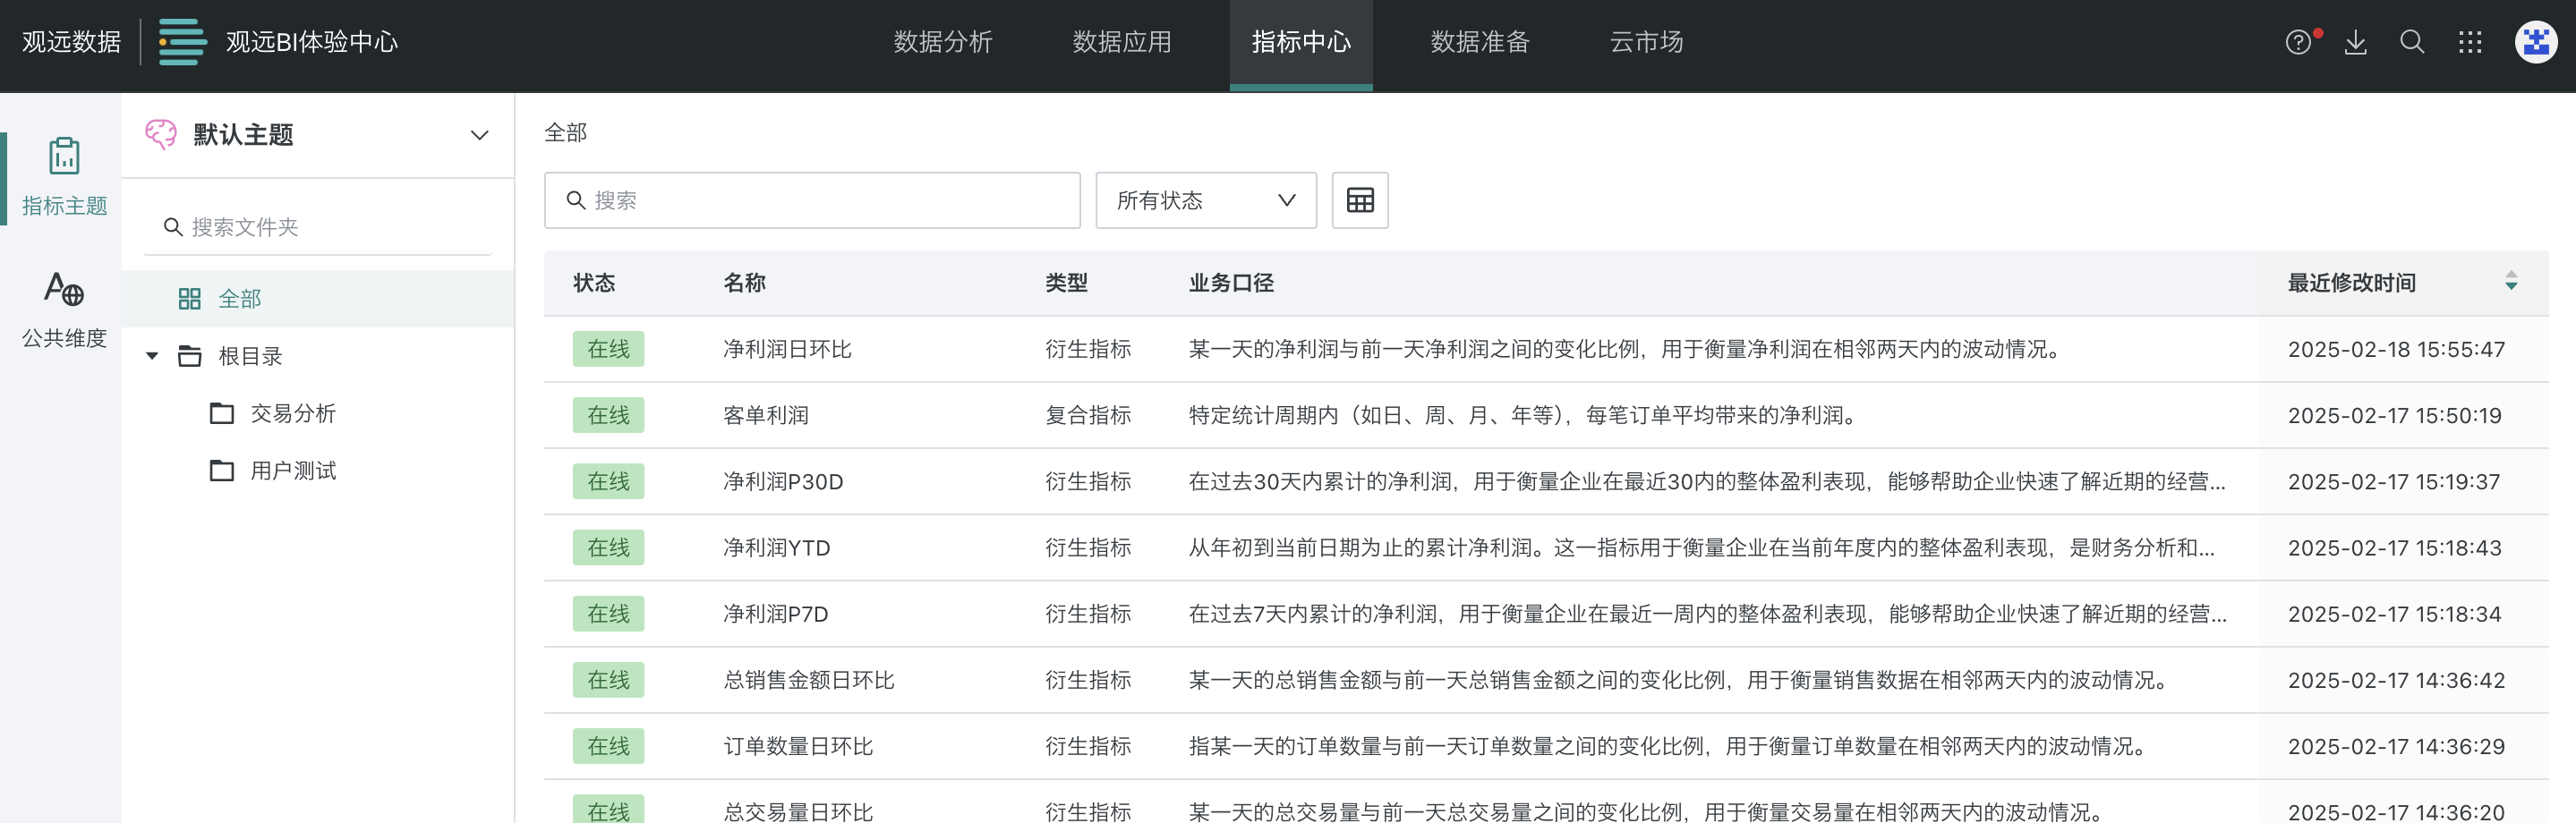Click the 全部 breadcrumb heading

[566, 132]
